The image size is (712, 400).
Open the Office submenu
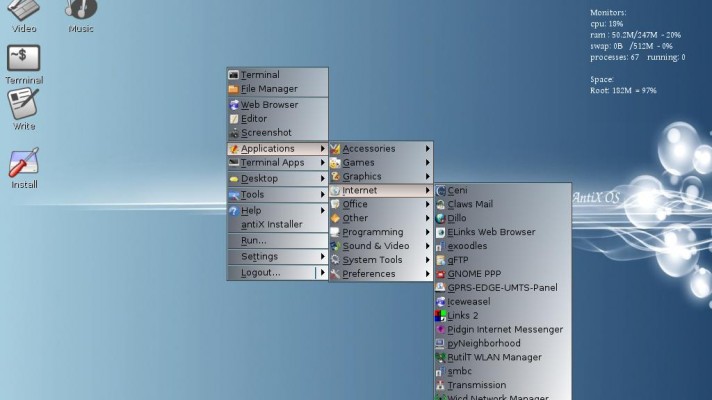coord(381,204)
